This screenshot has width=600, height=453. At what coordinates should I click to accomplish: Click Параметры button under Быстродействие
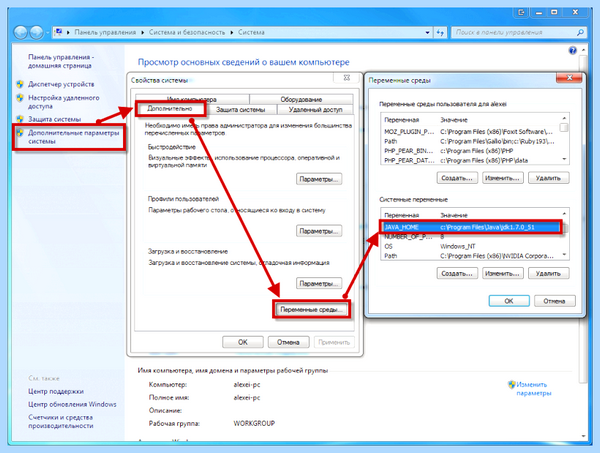click(x=319, y=179)
